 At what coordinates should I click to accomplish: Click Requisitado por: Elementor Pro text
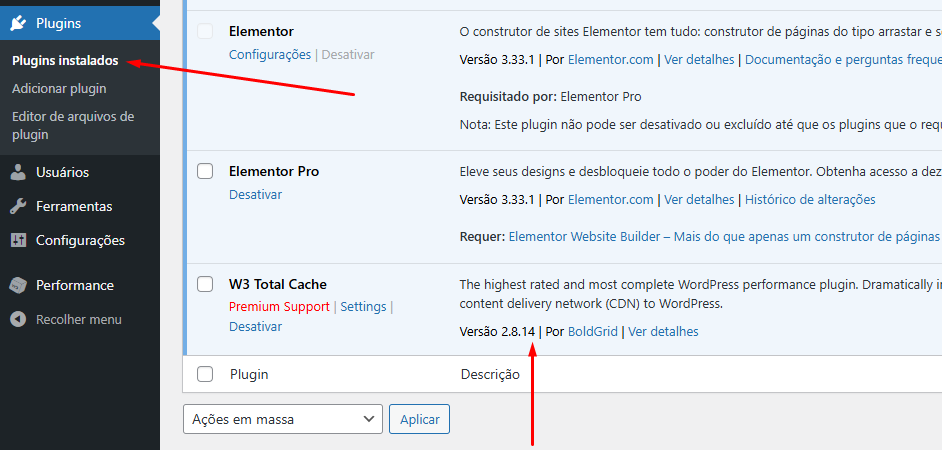pyautogui.click(x=550, y=97)
